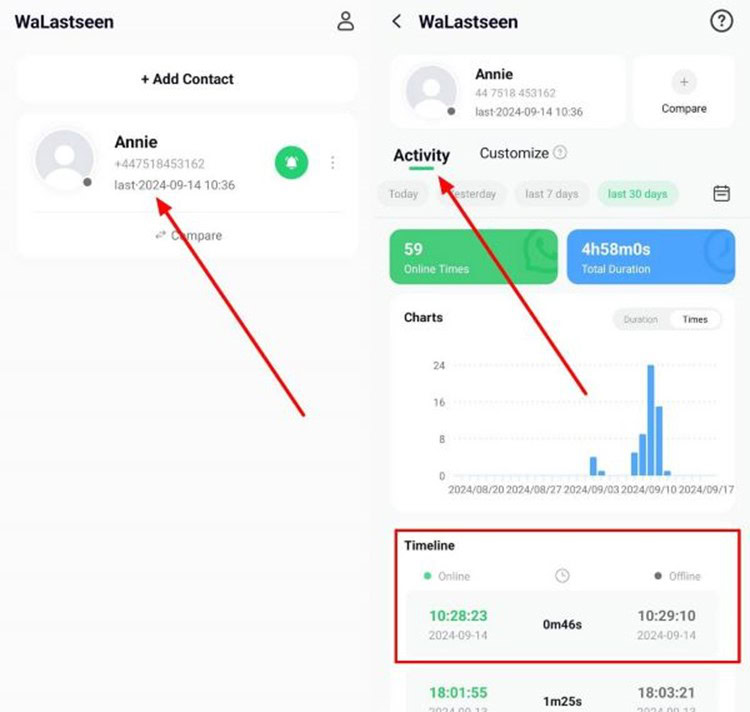Click the Offline legend label
750x712 pixels.
[684, 576]
